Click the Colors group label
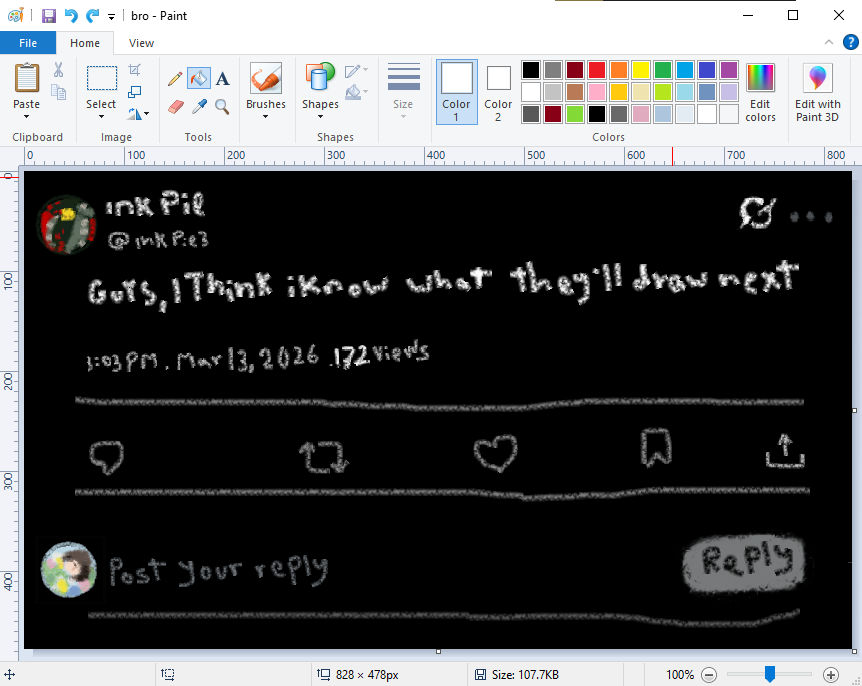 pos(609,137)
